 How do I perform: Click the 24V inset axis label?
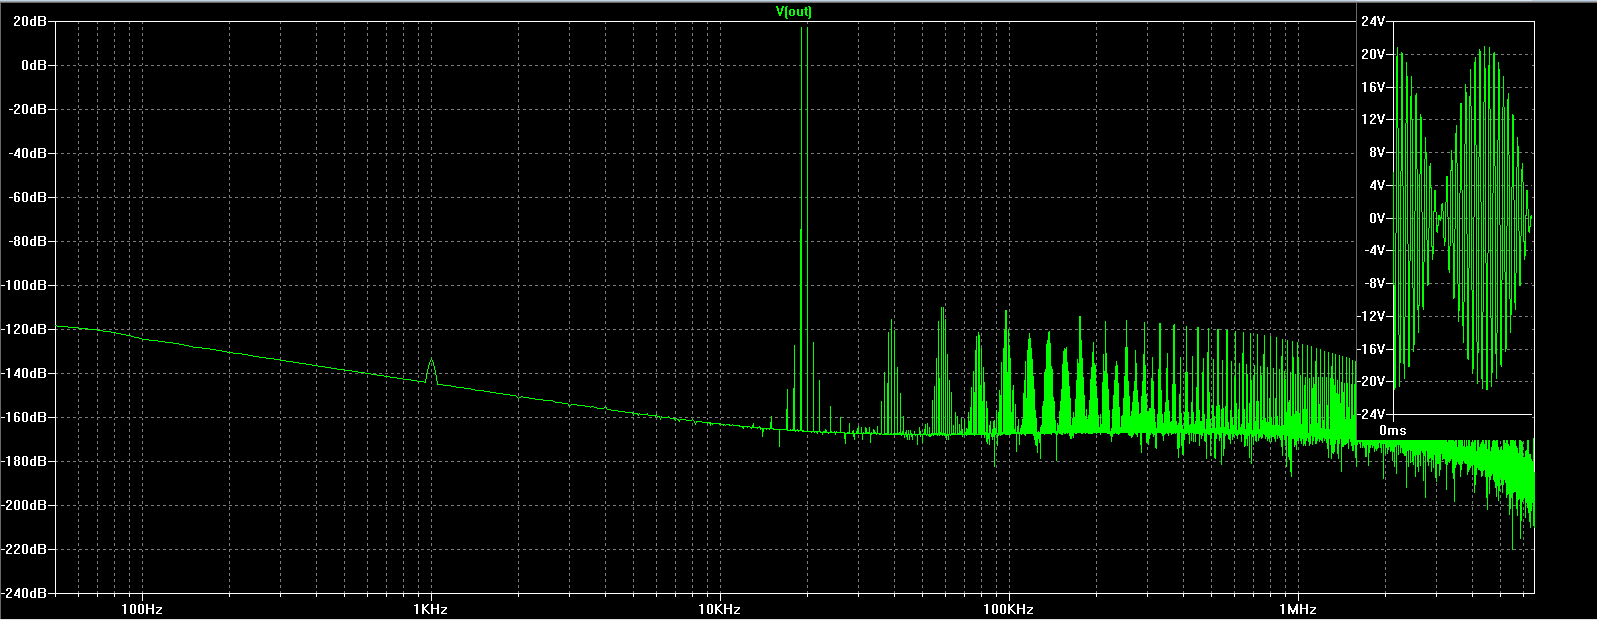[1372, 21]
